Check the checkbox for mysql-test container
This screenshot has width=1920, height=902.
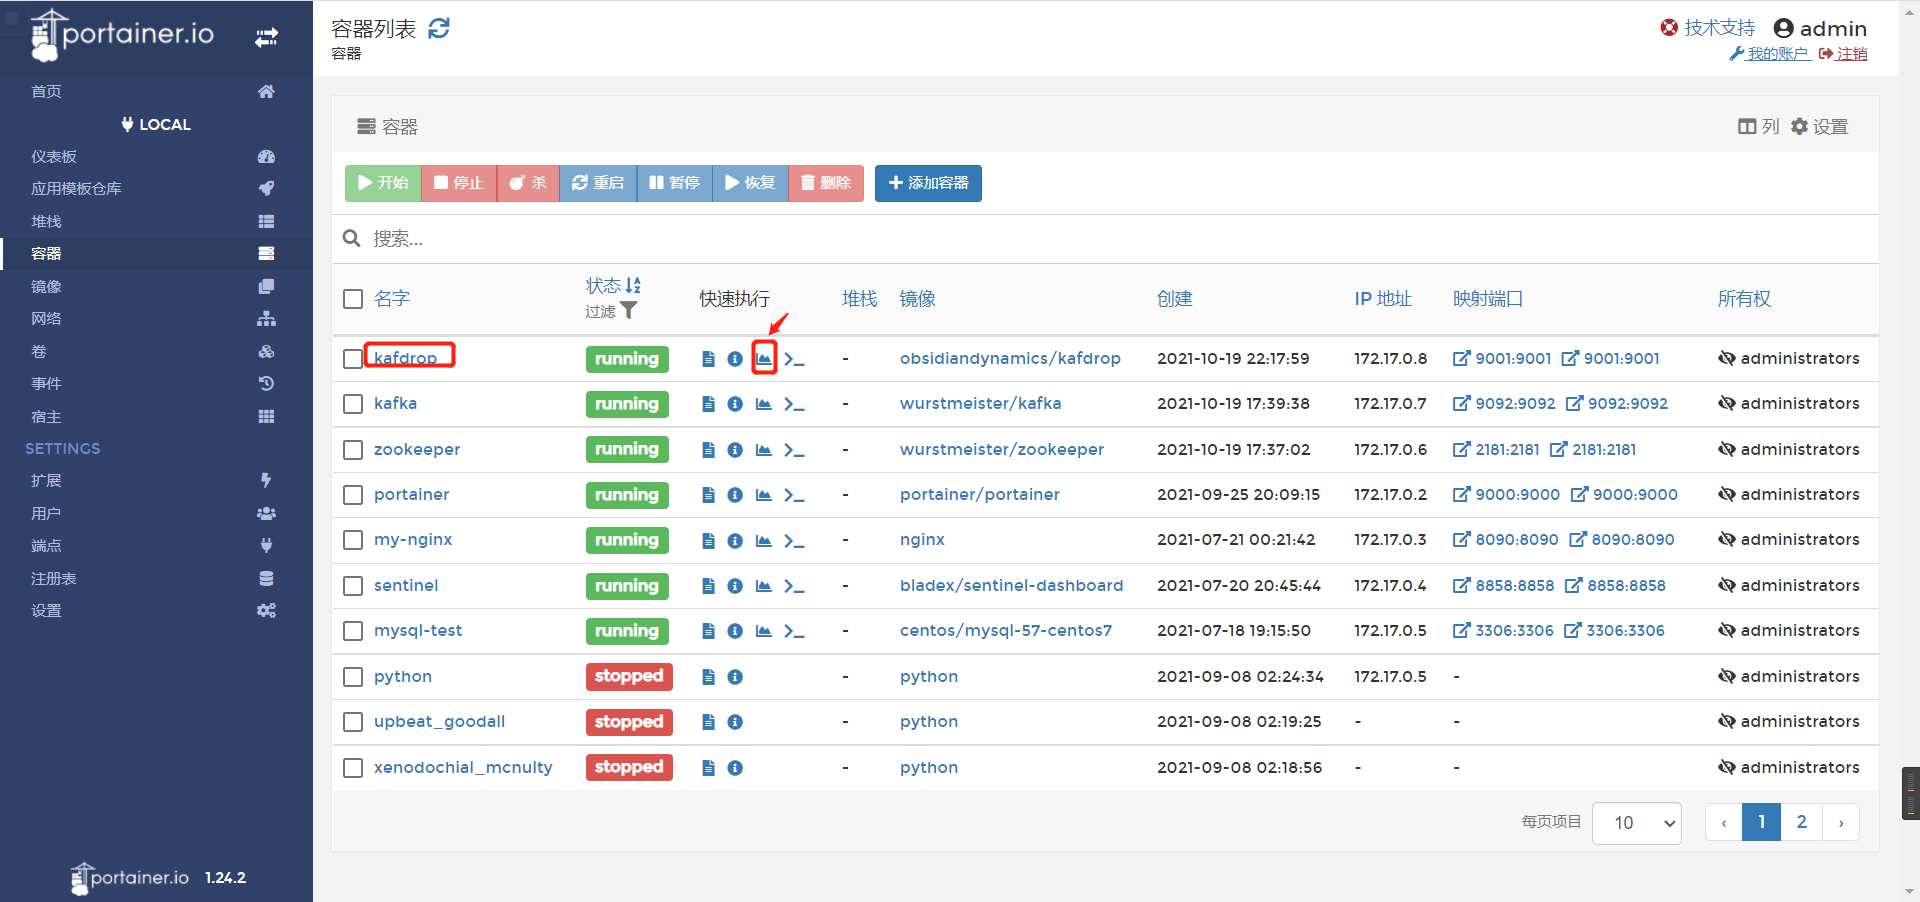pyautogui.click(x=352, y=631)
